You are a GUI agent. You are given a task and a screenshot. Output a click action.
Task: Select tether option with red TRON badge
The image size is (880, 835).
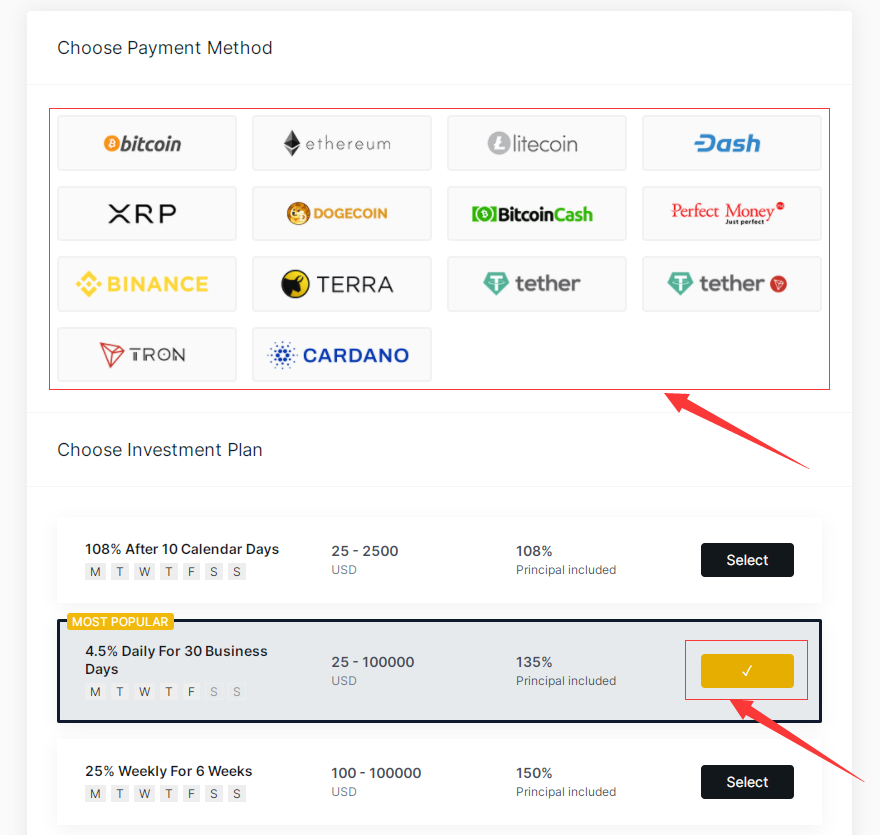pyautogui.click(x=732, y=284)
